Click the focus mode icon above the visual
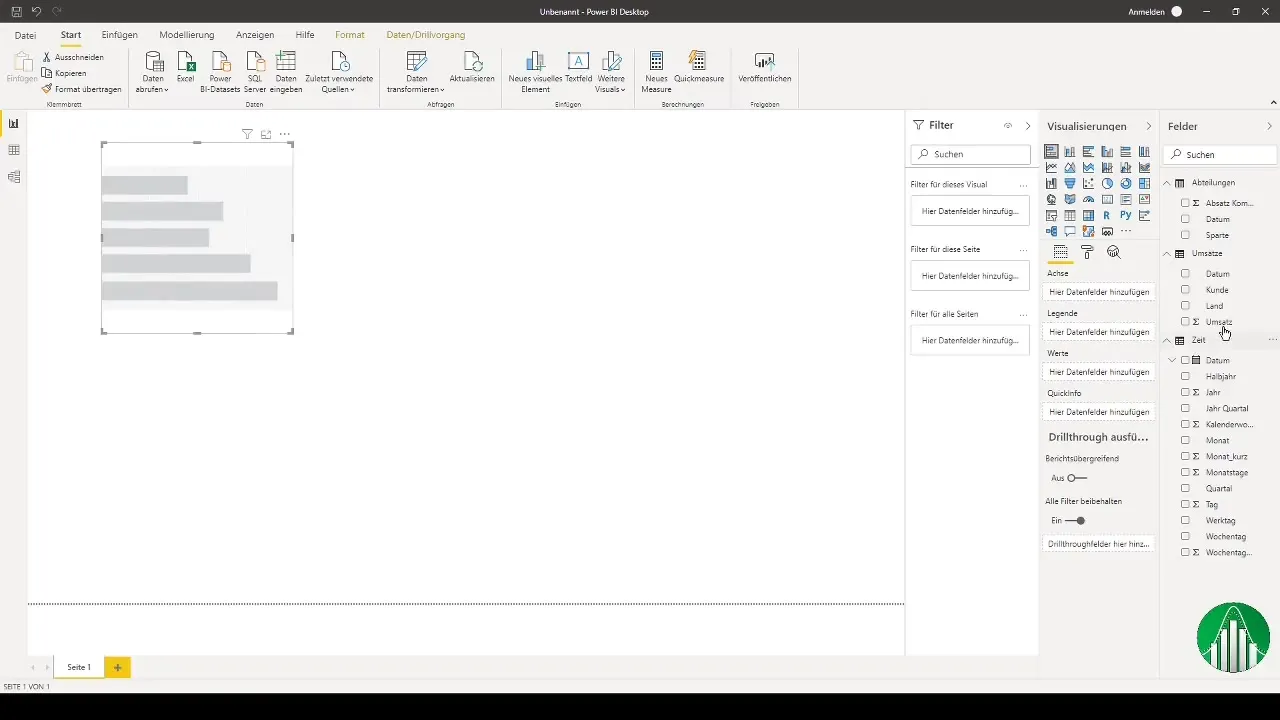 [x=266, y=134]
